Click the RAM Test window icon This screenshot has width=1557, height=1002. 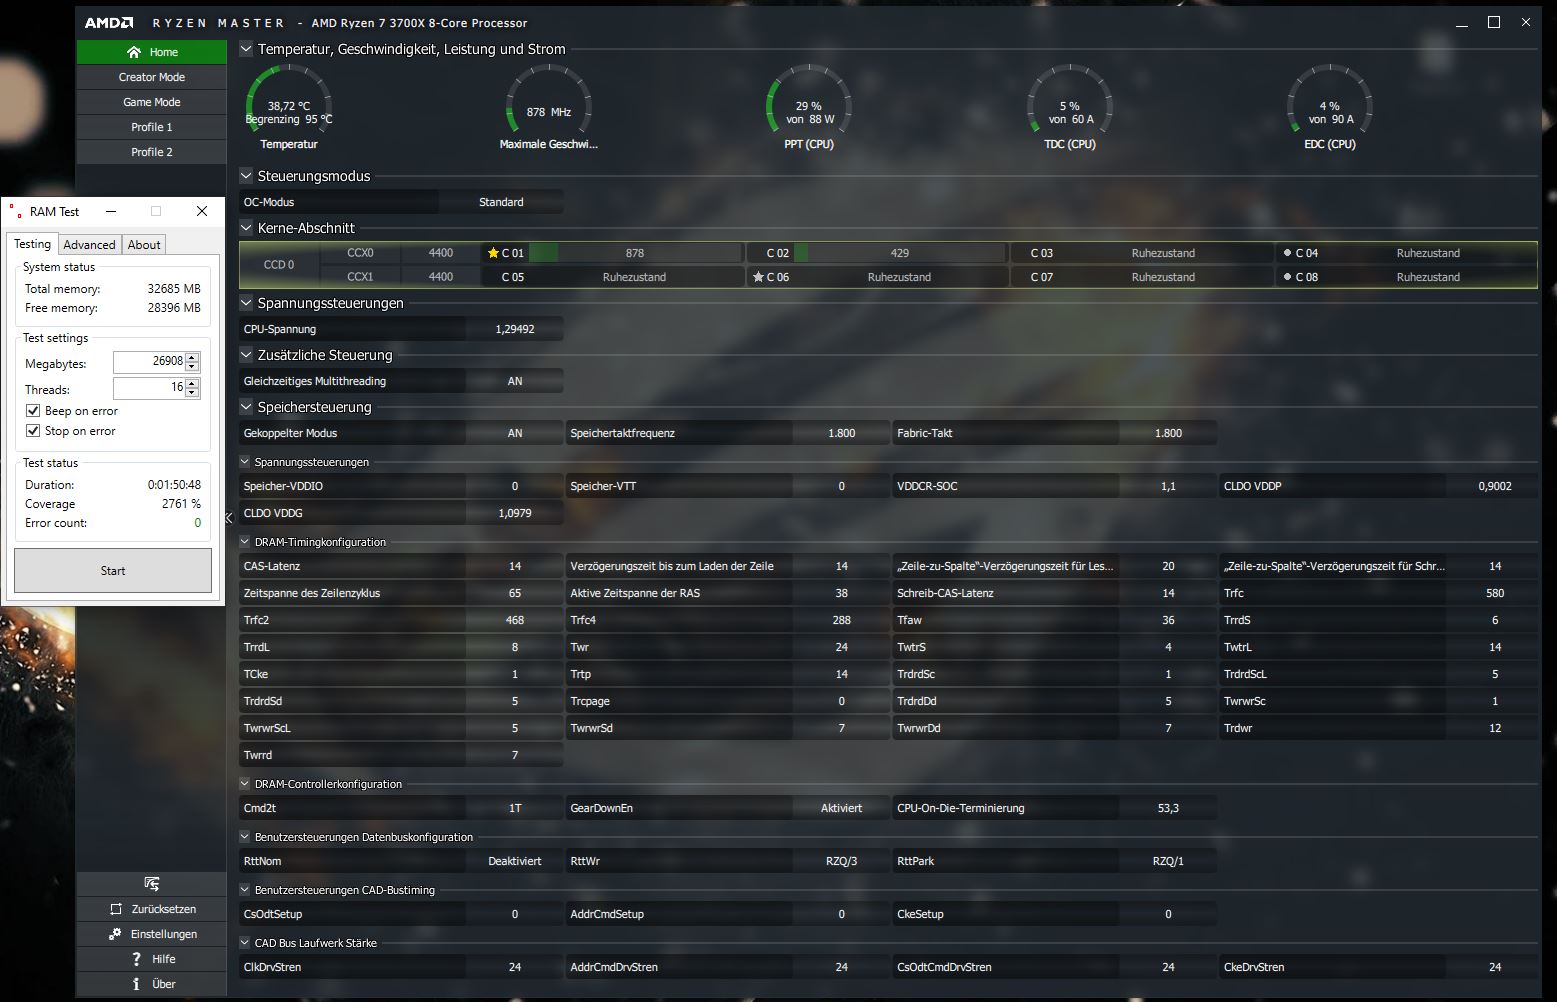pyautogui.click(x=15, y=211)
